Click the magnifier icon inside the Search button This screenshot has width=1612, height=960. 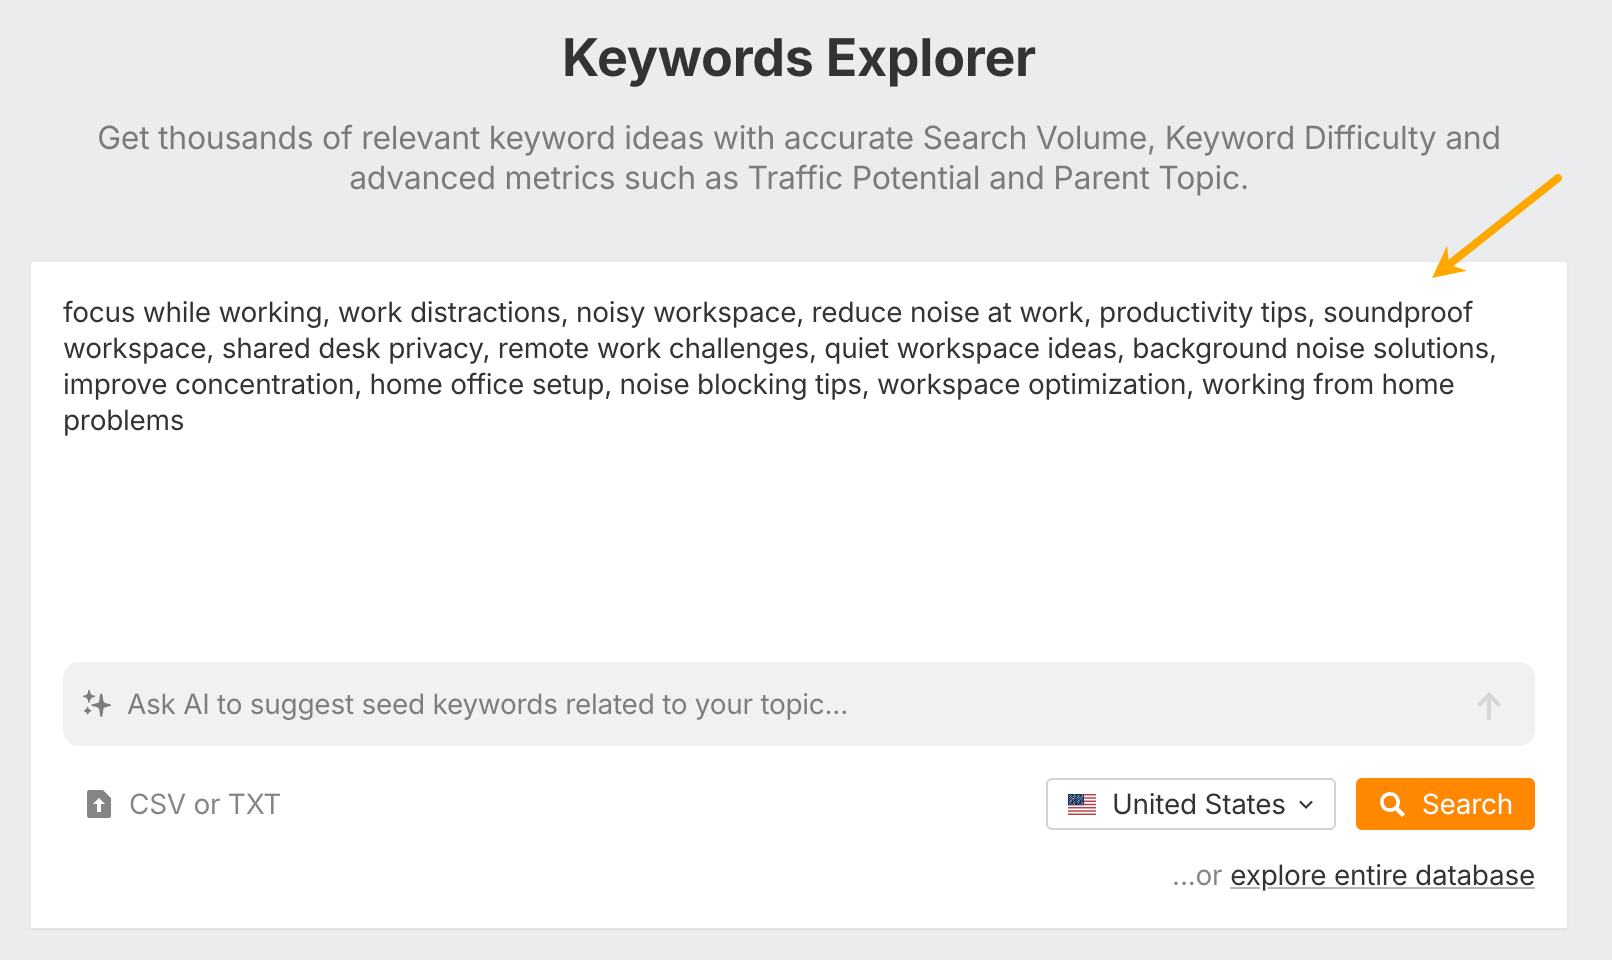[1394, 804]
